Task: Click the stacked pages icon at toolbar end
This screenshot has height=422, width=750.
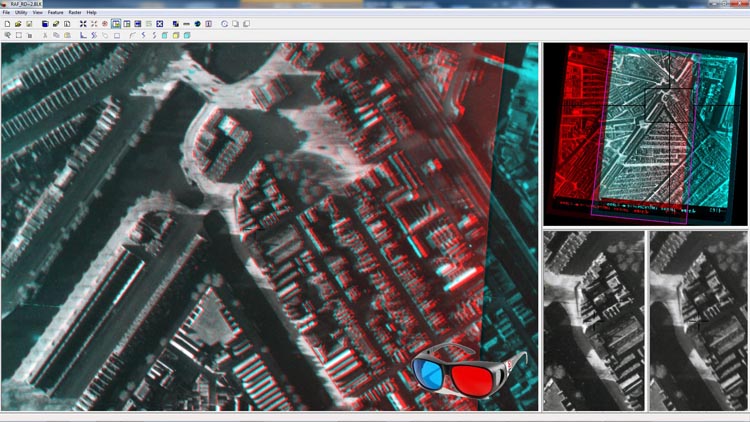Action: pyautogui.click(x=246, y=24)
